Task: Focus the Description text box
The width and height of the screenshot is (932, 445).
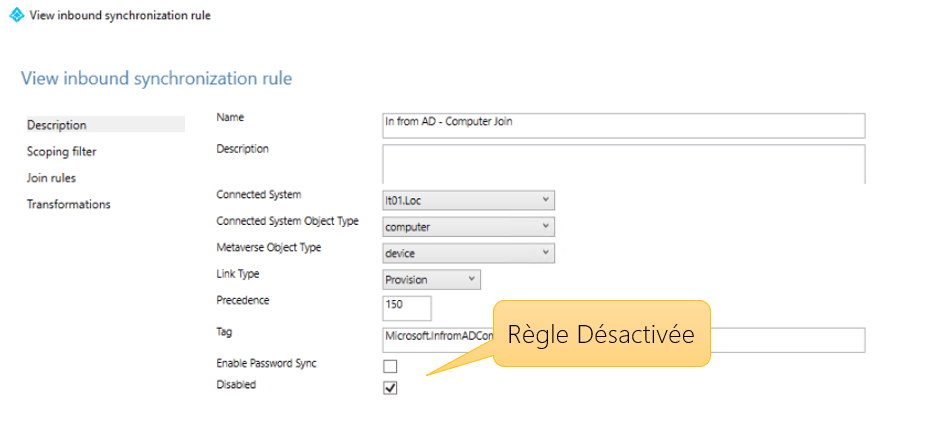Action: 623,163
